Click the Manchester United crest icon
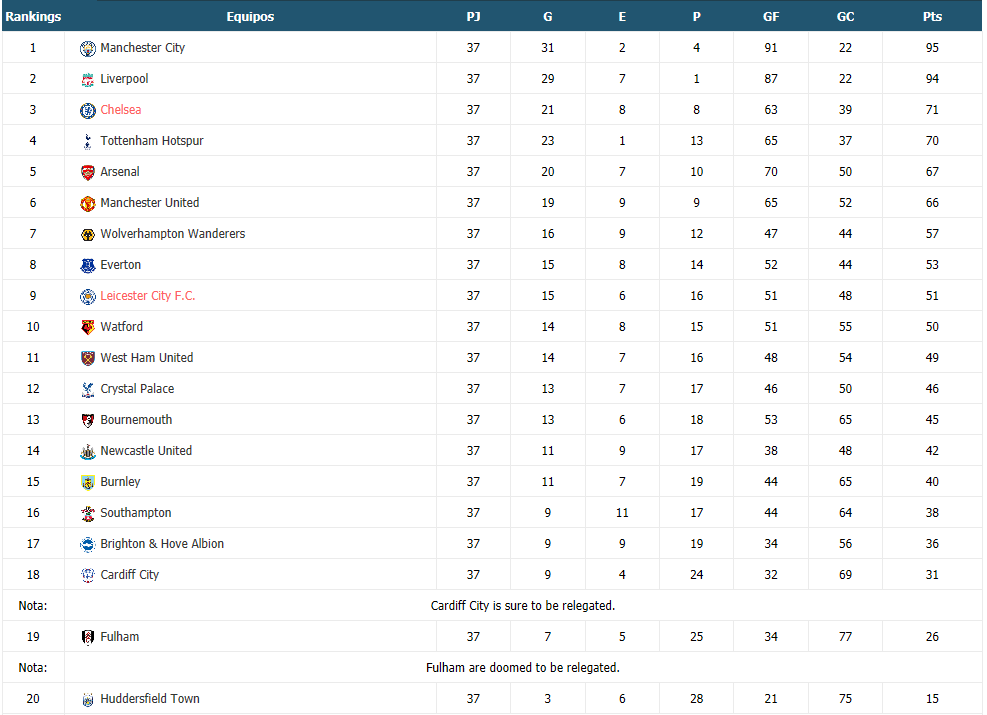987x715 pixels. click(x=87, y=203)
